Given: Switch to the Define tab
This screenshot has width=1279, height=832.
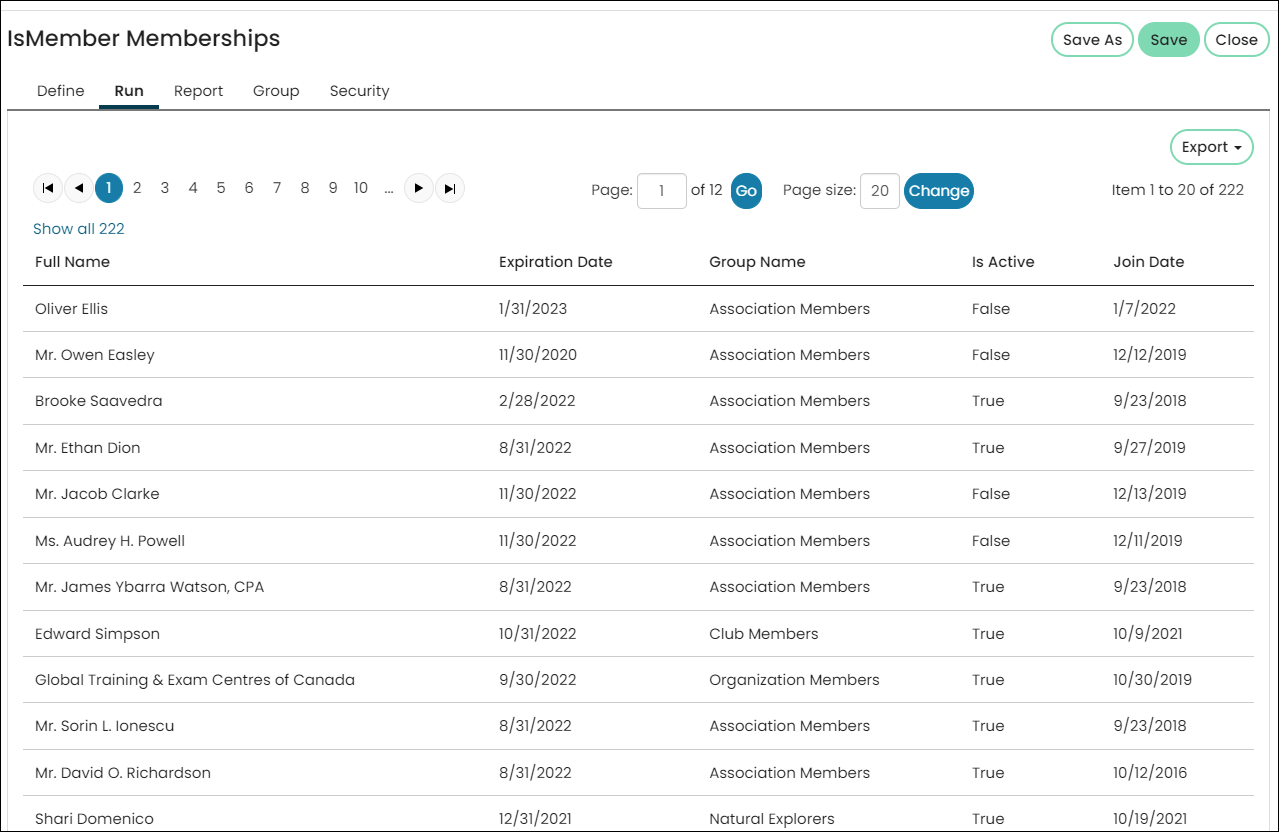Looking at the screenshot, I should [x=61, y=91].
